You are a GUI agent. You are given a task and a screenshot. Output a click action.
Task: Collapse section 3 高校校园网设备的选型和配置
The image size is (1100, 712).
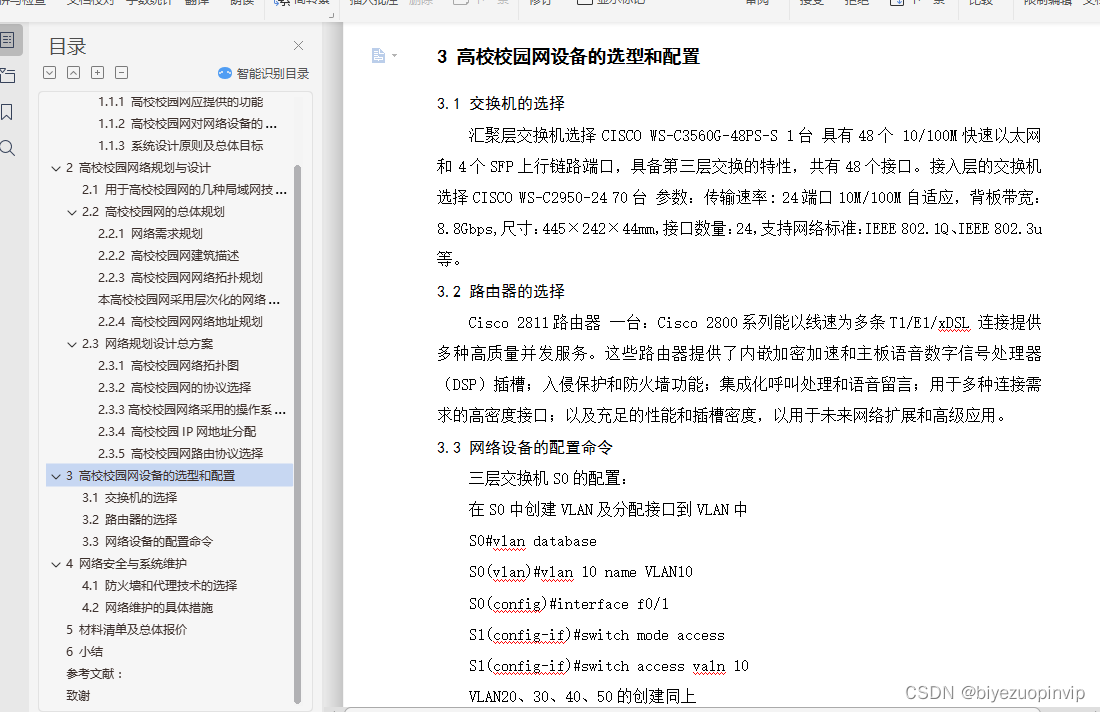[56, 476]
